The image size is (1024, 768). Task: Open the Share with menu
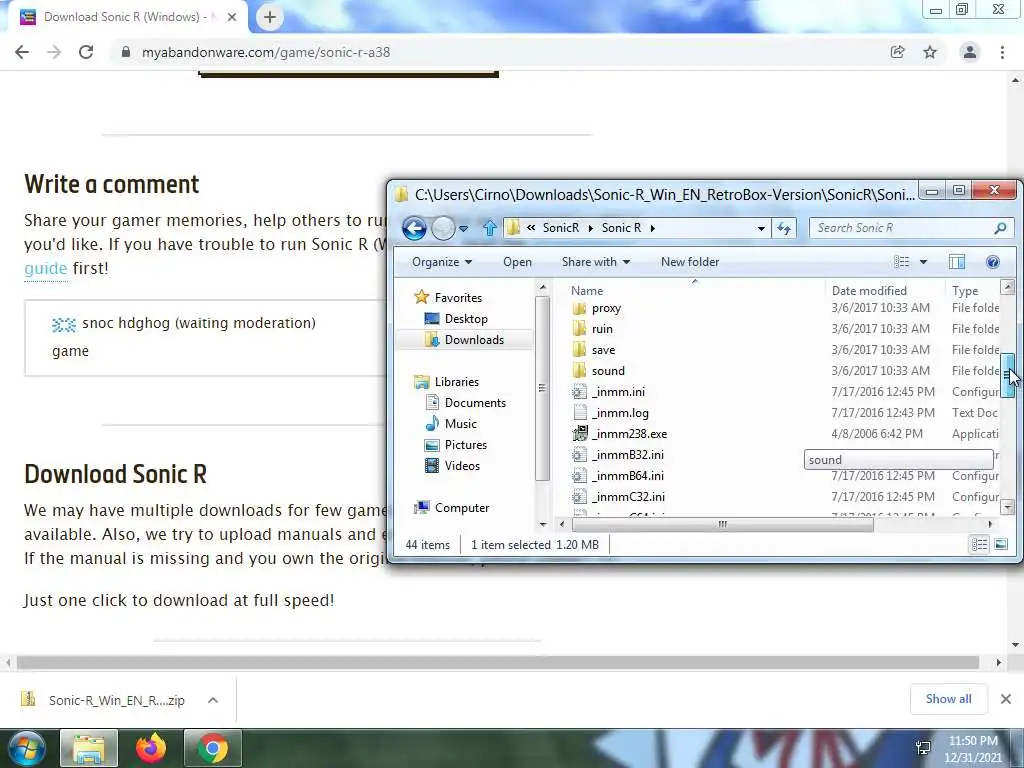[596, 262]
